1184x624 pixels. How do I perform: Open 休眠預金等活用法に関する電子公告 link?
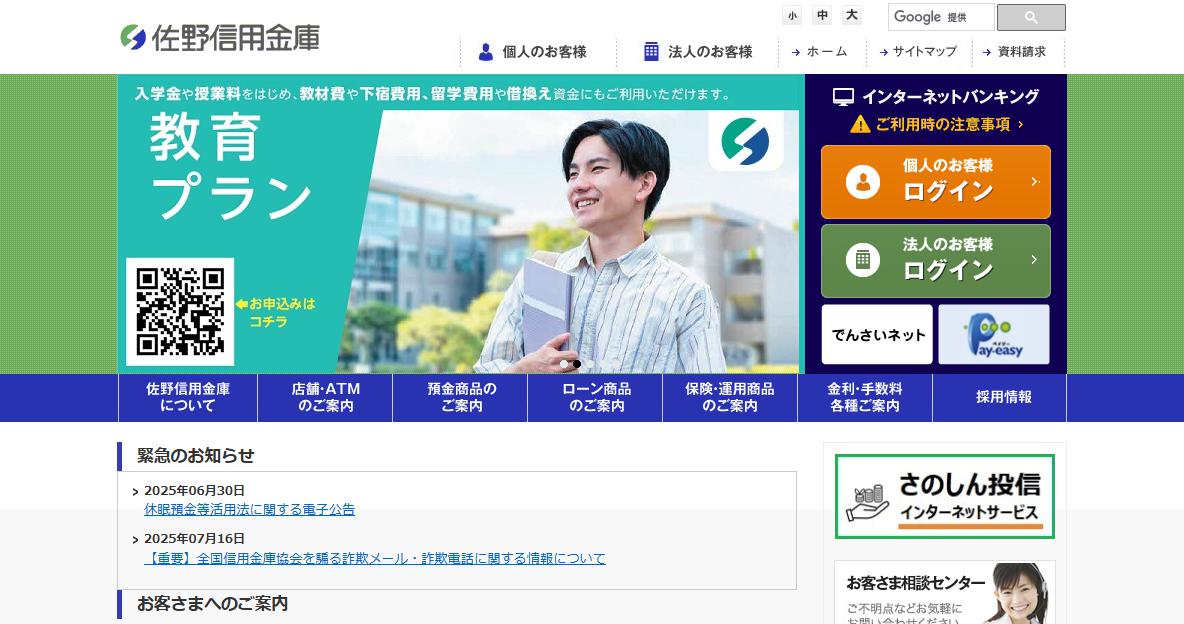pos(249,510)
